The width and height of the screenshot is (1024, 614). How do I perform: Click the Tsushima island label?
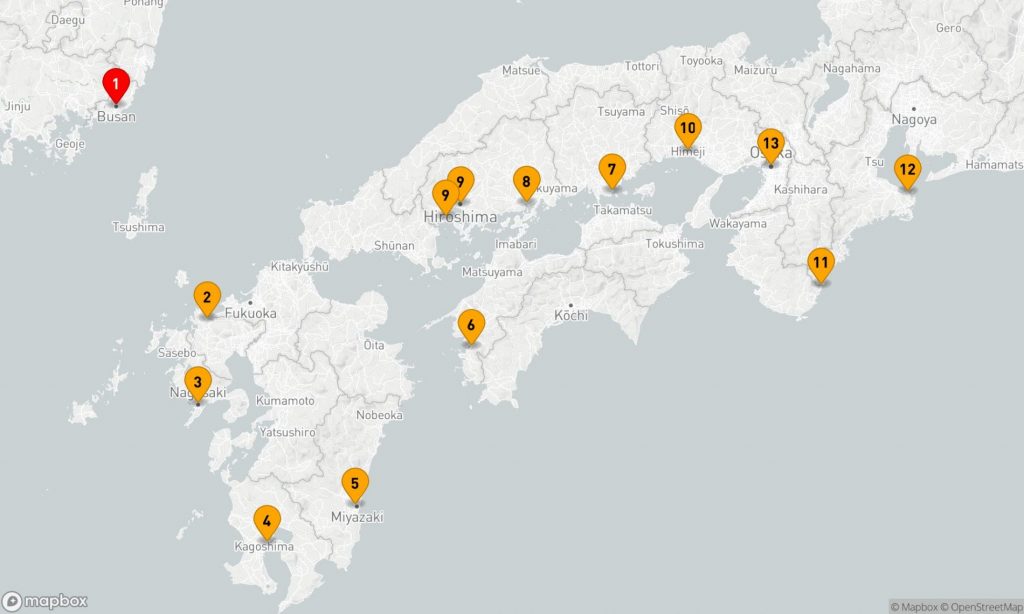click(x=138, y=227)
